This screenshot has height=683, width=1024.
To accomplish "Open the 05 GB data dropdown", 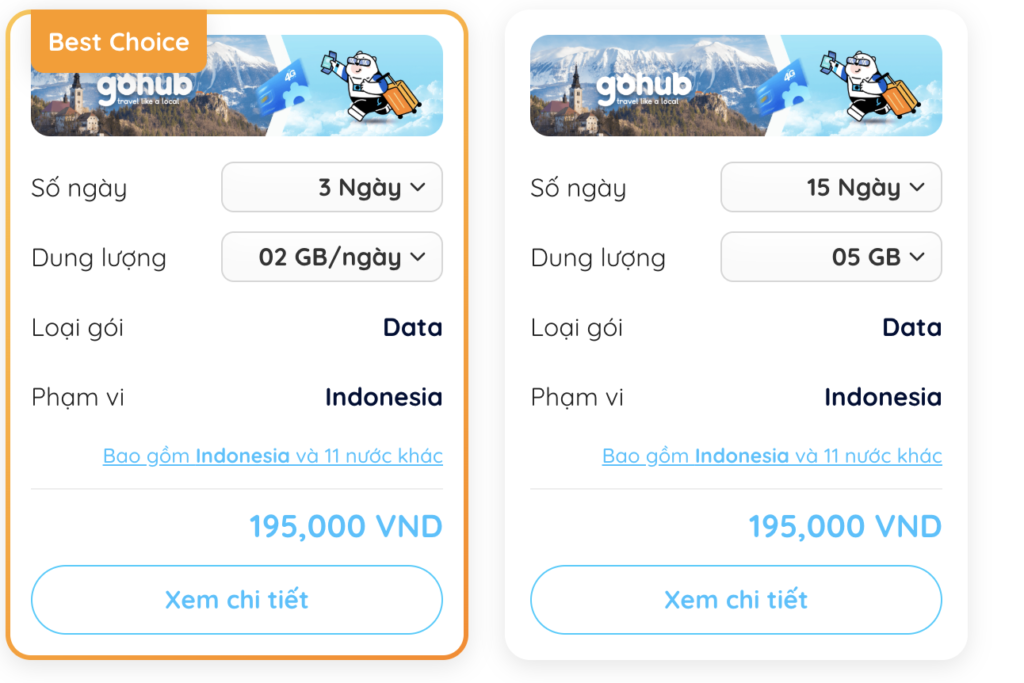I will click(x=830, y=257).
